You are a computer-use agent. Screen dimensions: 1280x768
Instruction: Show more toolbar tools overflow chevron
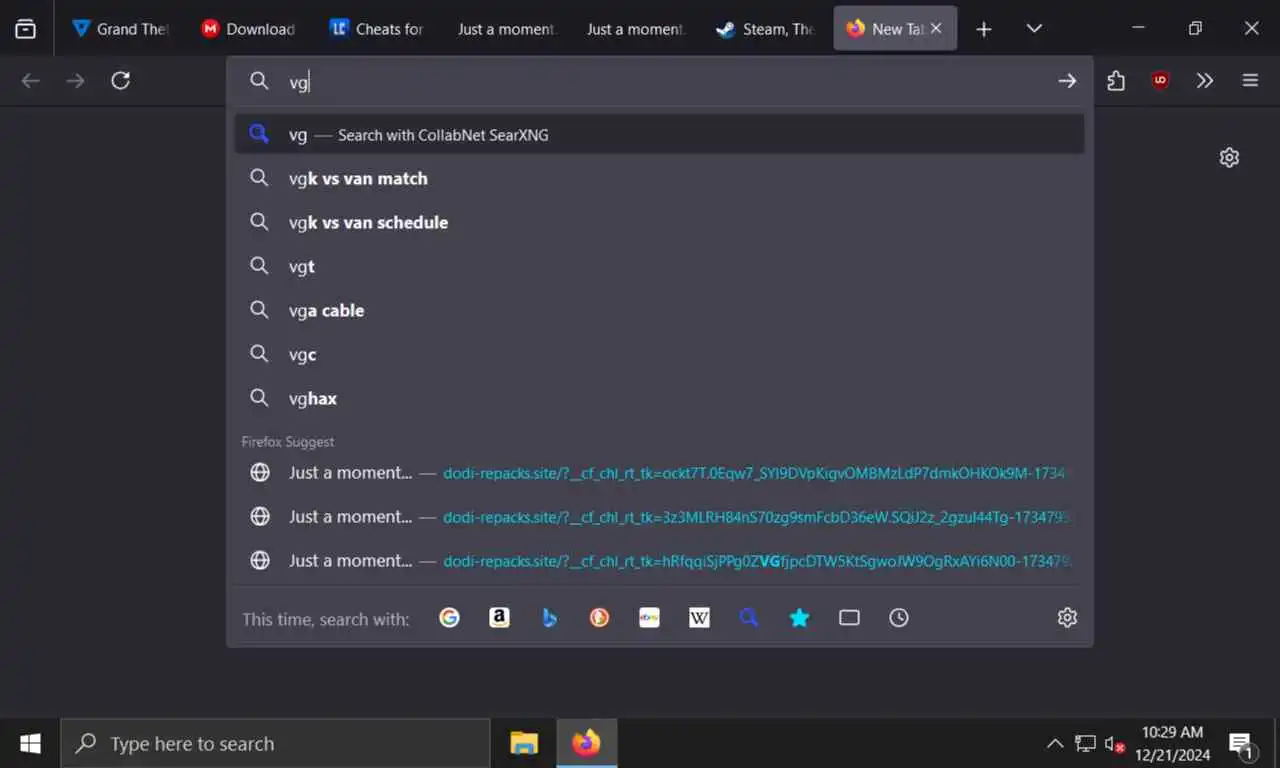pos(1205,81)
